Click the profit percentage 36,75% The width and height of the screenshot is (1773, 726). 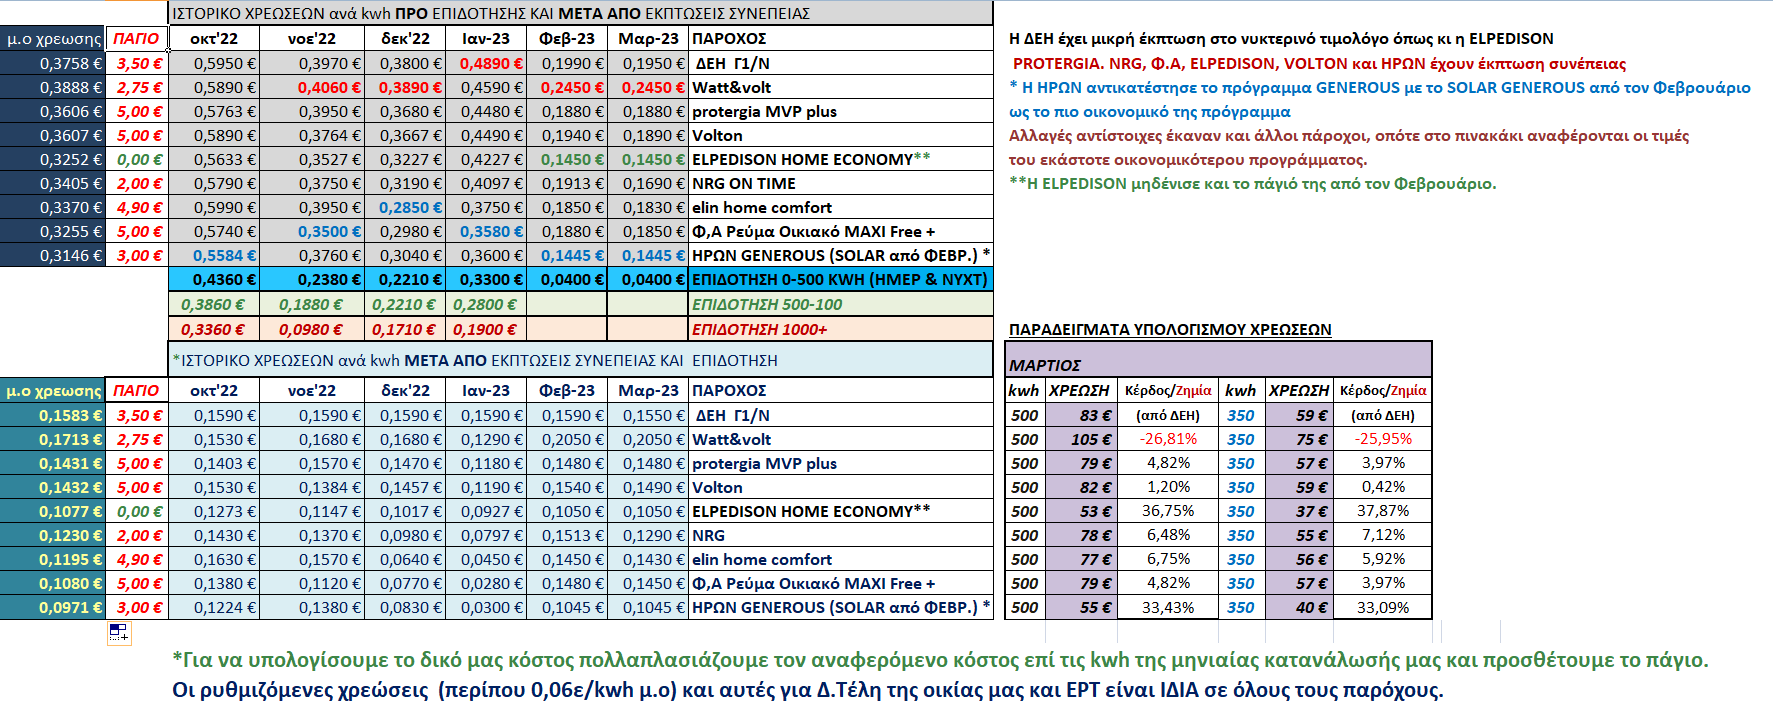pos(1168,511)
